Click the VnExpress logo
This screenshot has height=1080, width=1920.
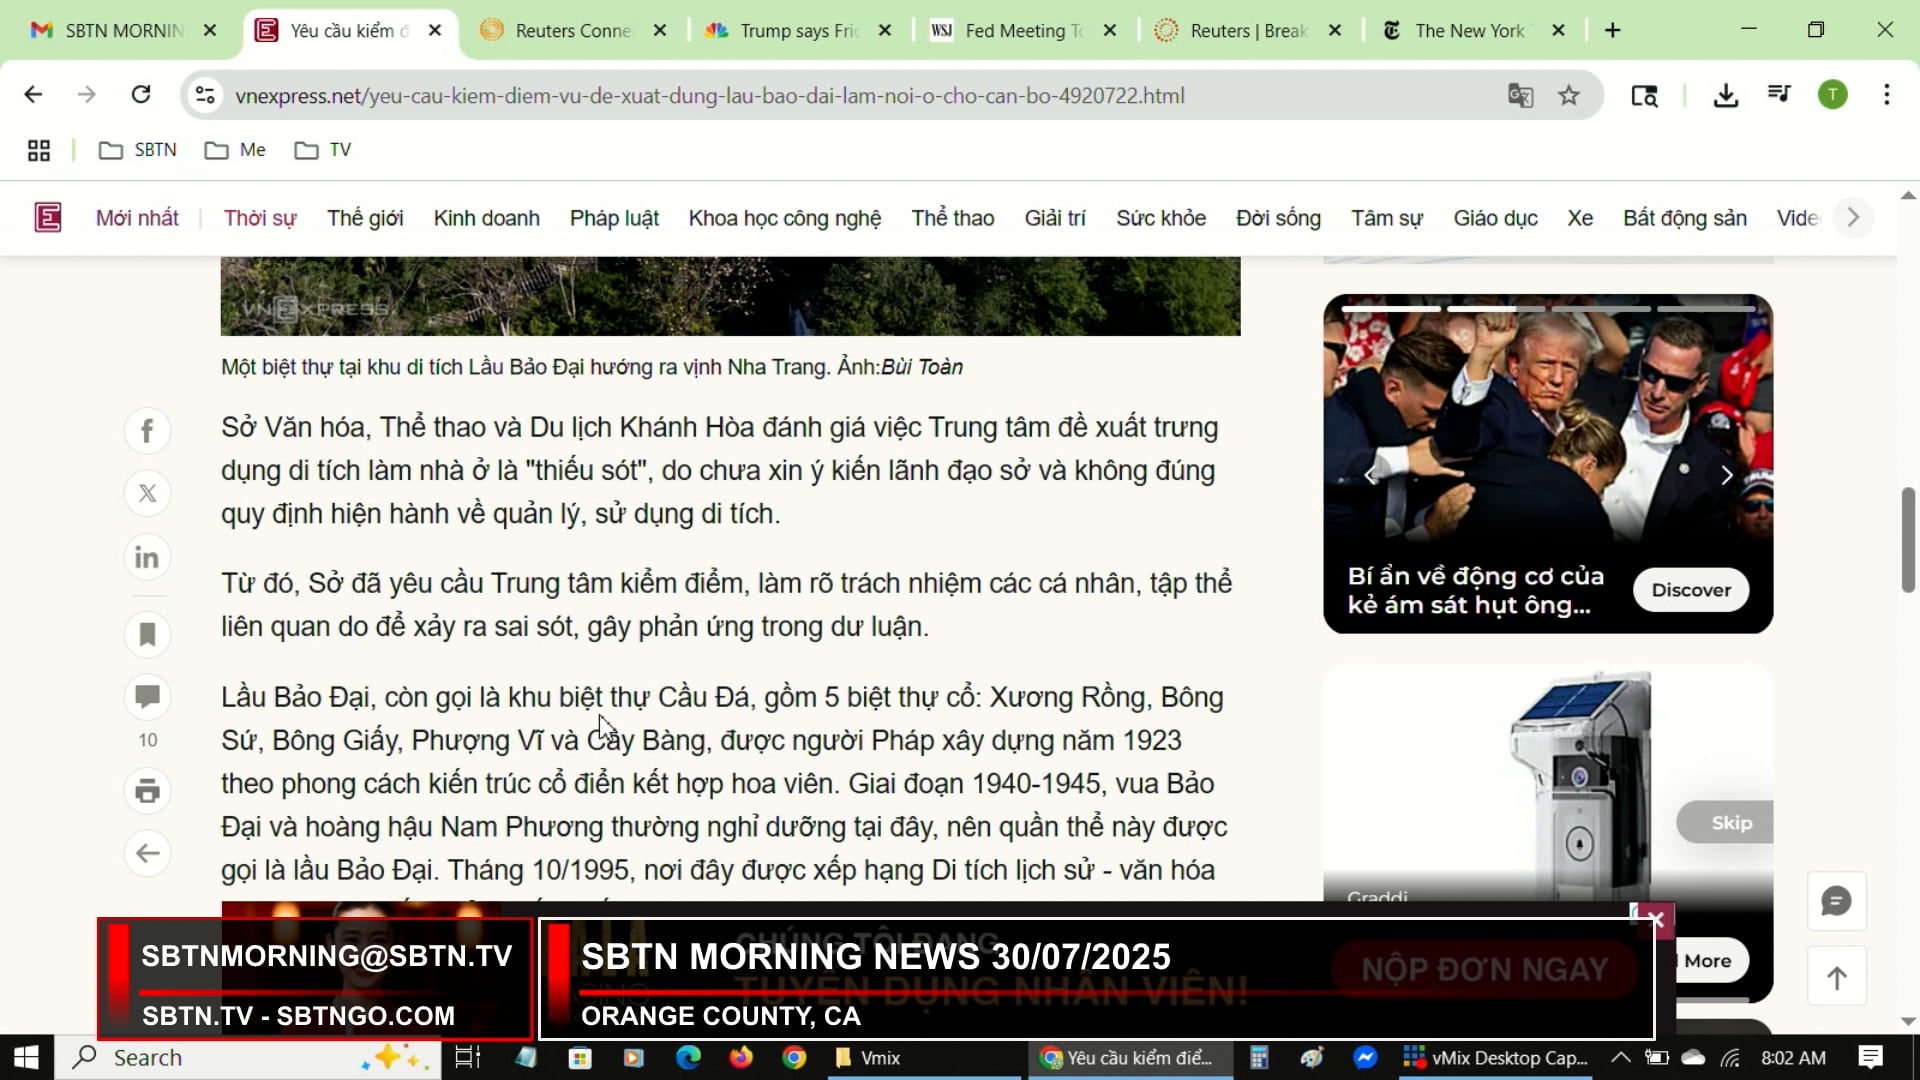(x=47, y=216)
